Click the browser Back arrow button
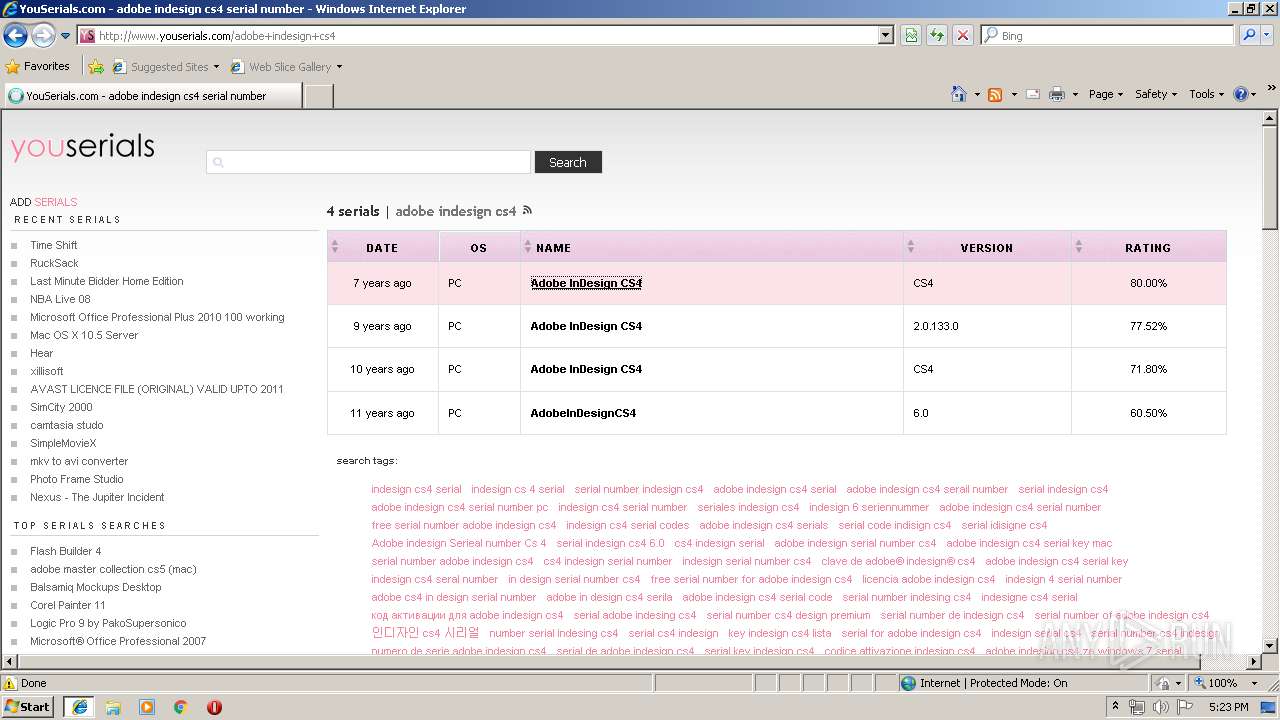Image resolution: width=1280 pixels, height=720 pixels. coord(16,35)
